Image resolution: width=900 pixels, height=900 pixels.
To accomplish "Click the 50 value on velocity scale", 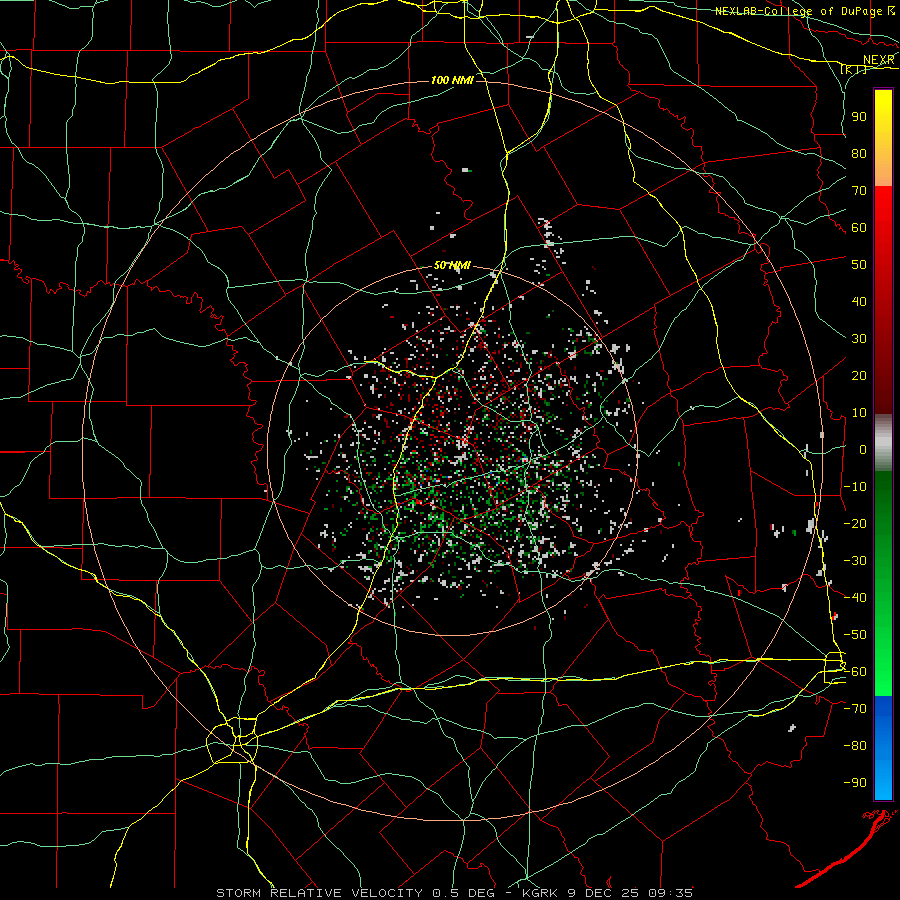I will (859, 265).
